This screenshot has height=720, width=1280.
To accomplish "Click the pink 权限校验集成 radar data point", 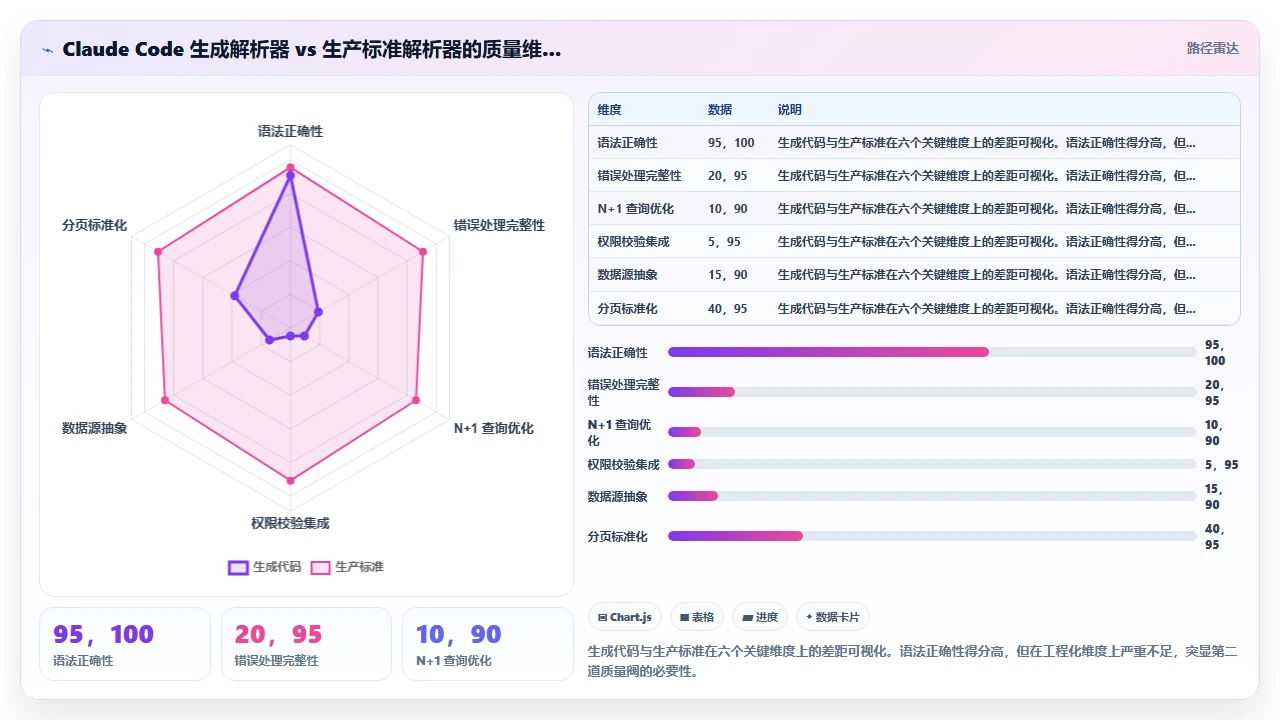I will (x=290, y=481).
